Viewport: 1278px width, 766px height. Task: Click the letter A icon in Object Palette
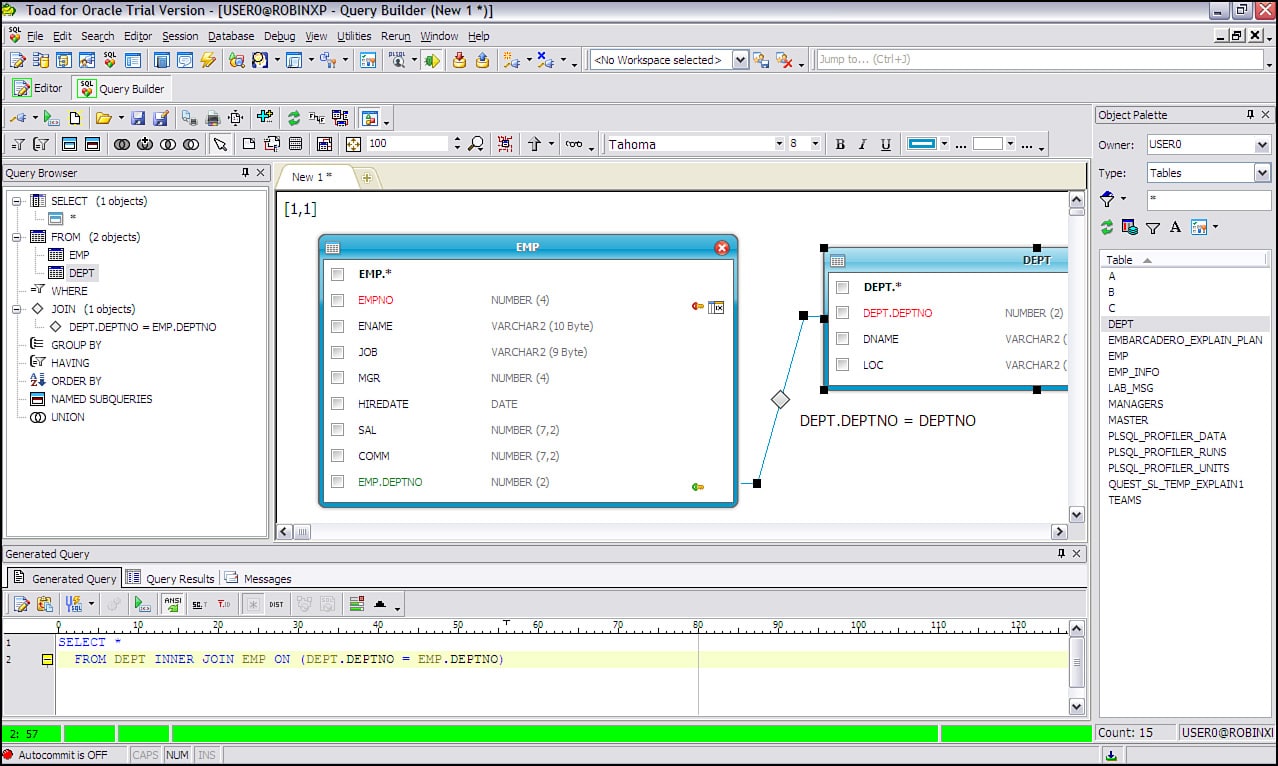click(x=1175, y=227)
